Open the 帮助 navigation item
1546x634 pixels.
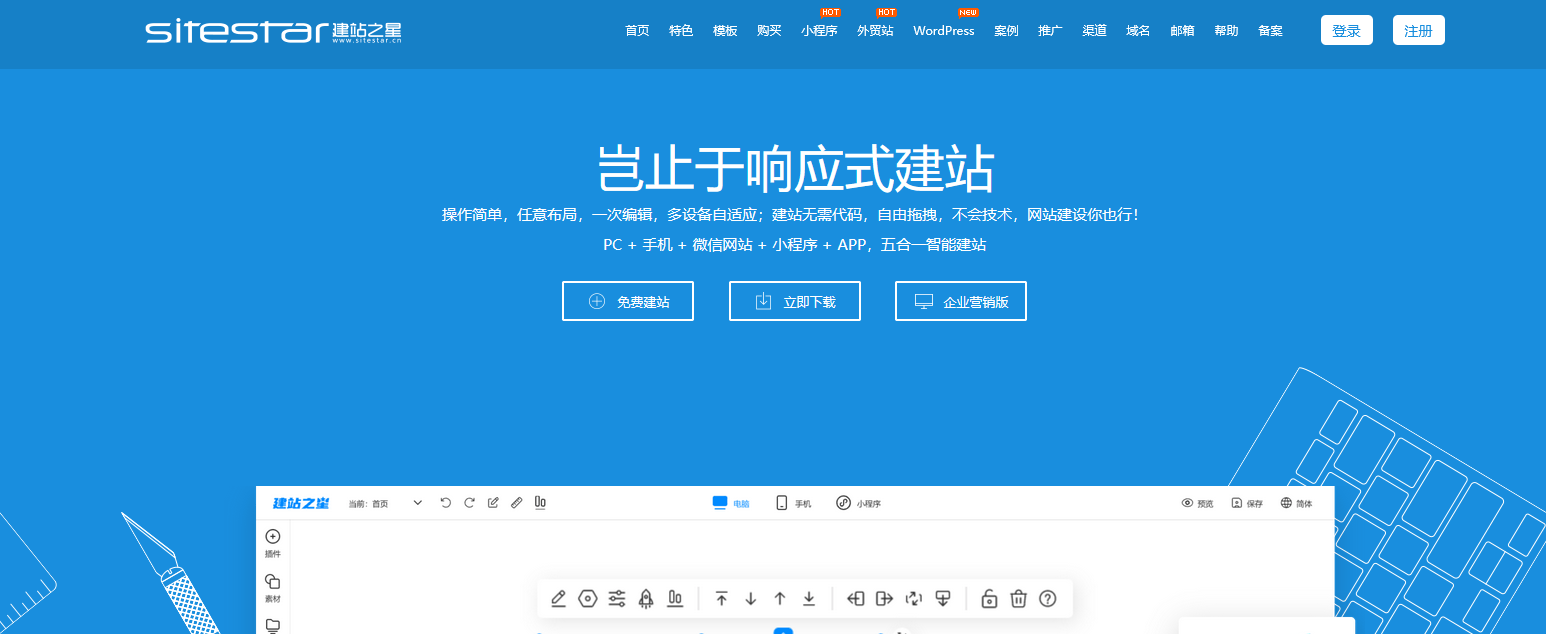point(1226,31)
